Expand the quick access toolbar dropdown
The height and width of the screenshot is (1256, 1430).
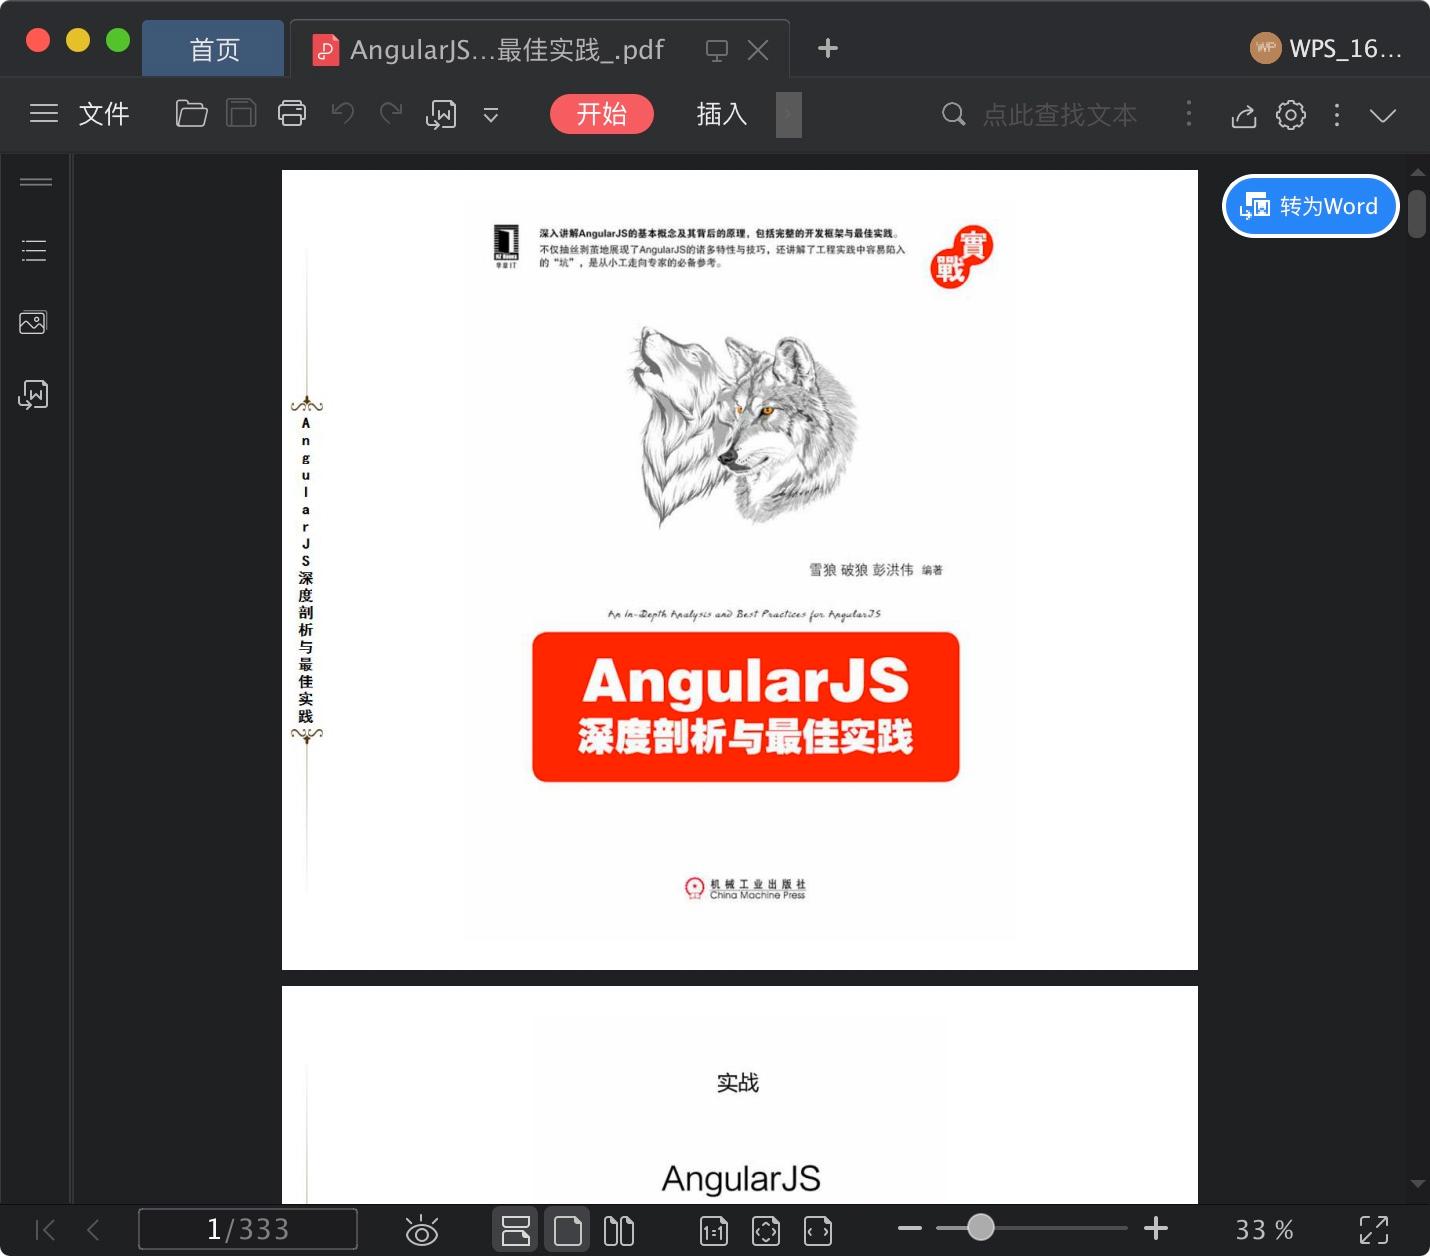(491, 116)
